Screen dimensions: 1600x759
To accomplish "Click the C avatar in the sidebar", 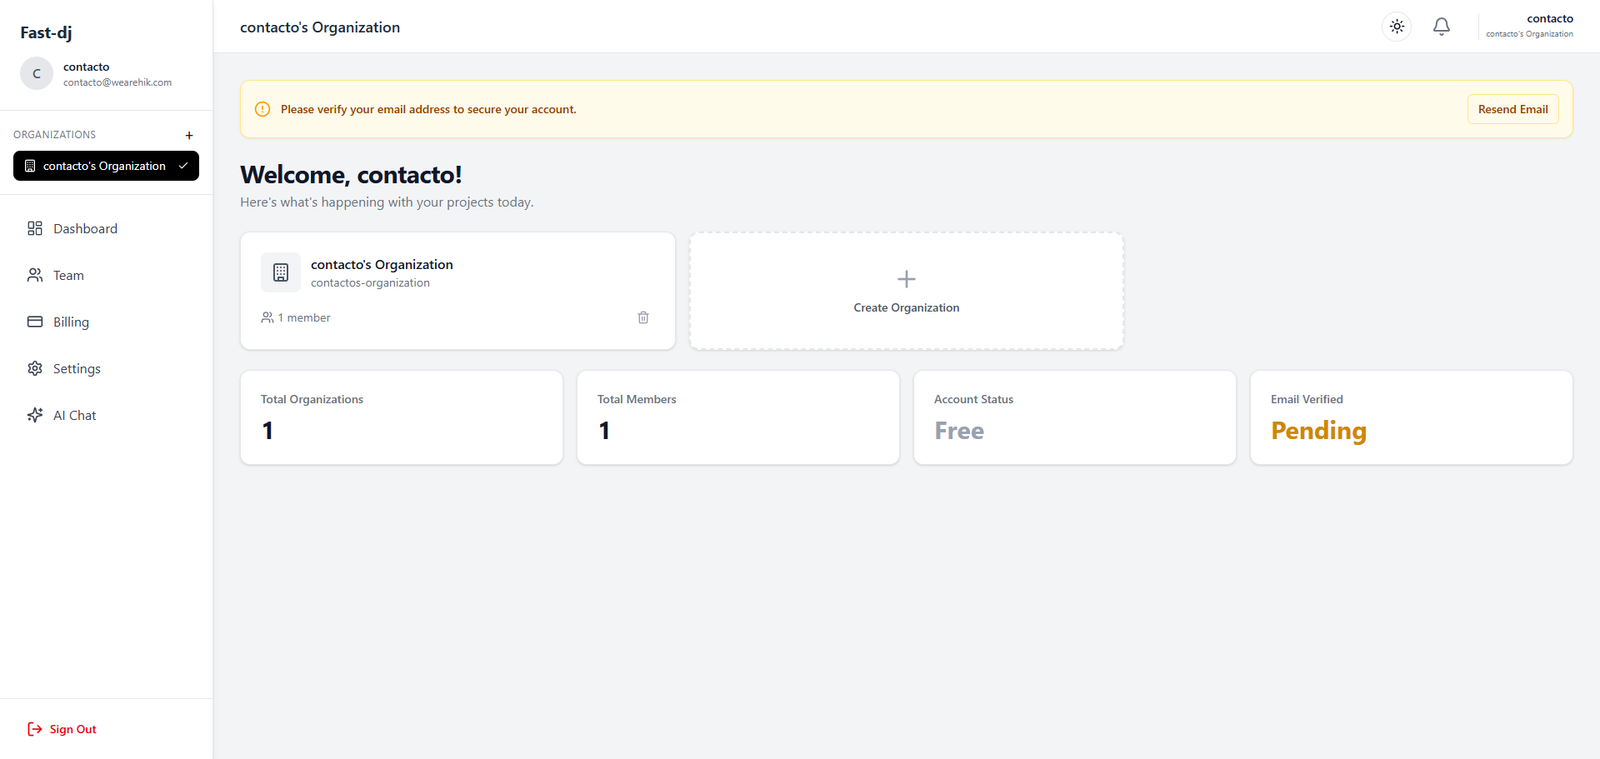I will (x=37, y=74).
